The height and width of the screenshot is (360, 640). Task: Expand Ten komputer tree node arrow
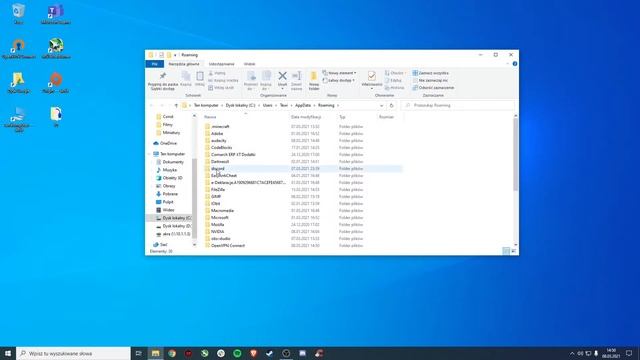coord(149,154)
